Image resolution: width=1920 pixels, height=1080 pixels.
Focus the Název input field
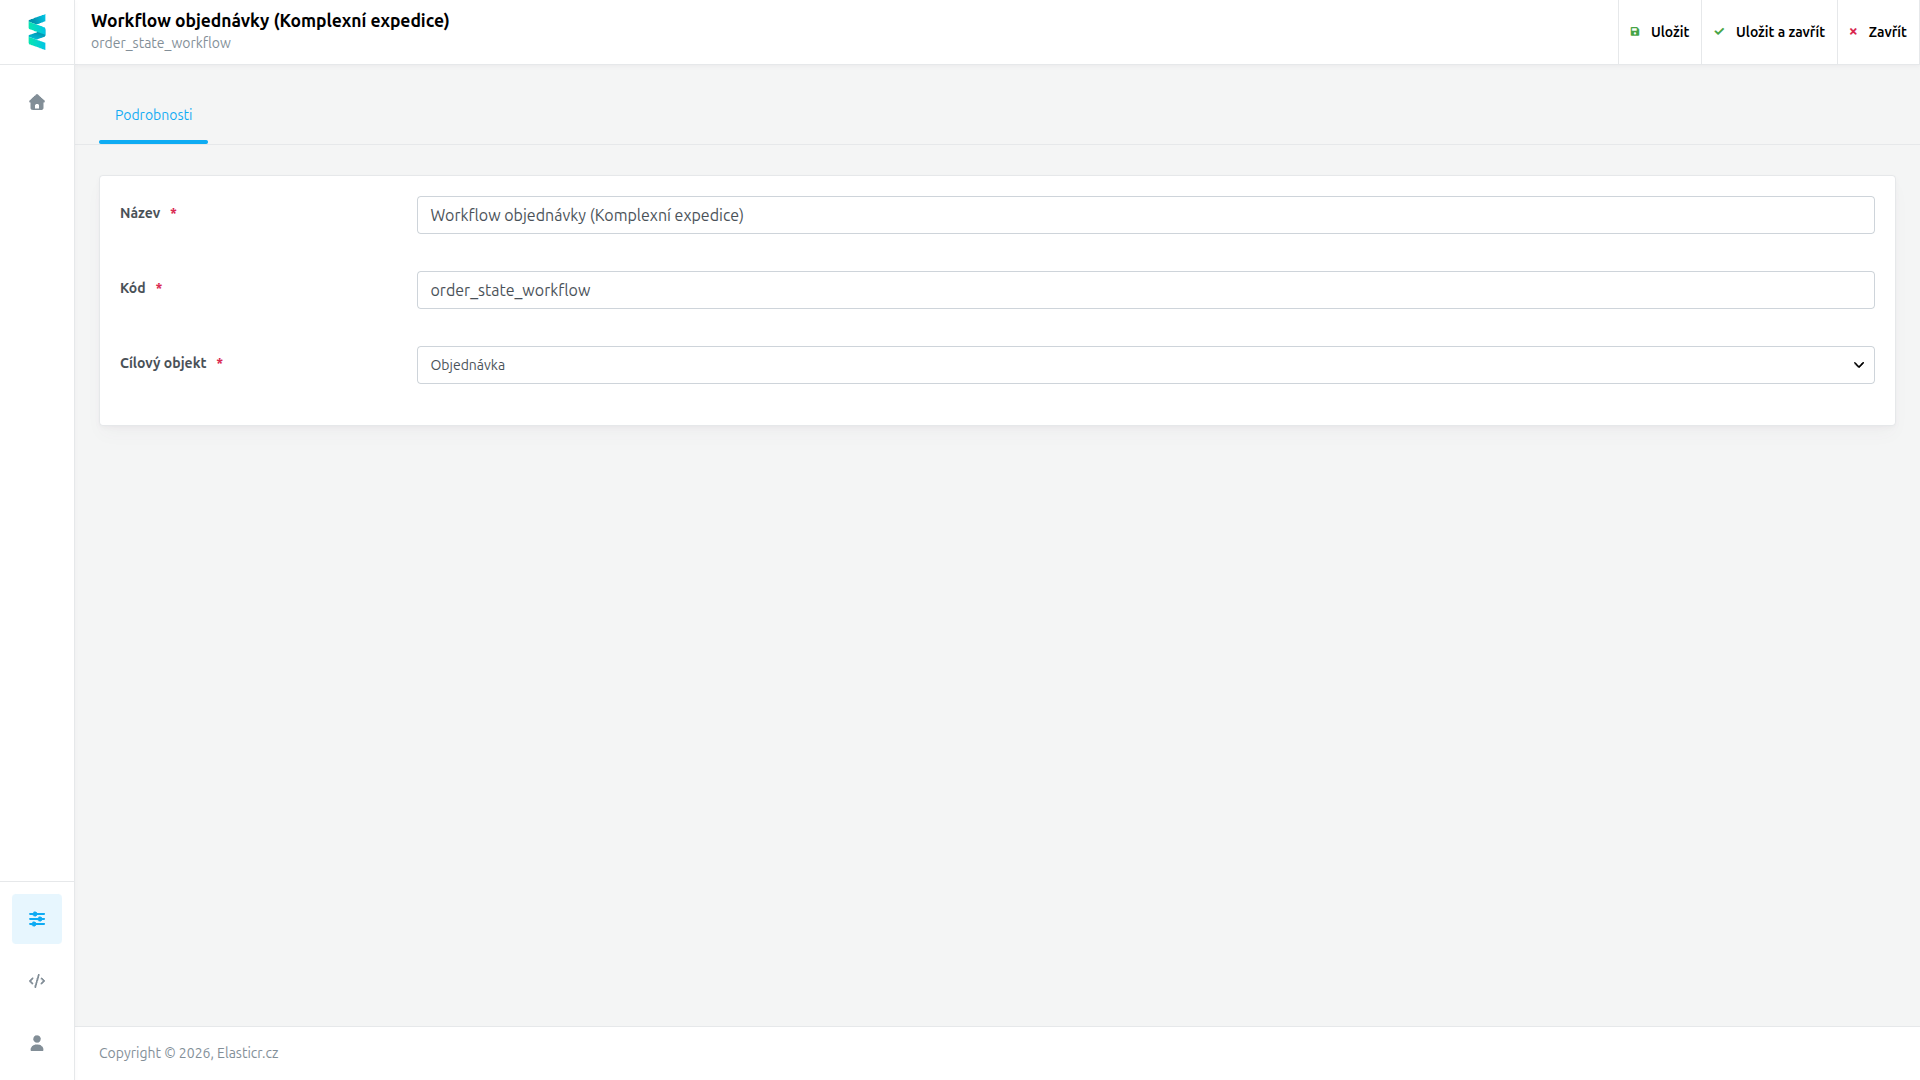[x=1145, y=215]
